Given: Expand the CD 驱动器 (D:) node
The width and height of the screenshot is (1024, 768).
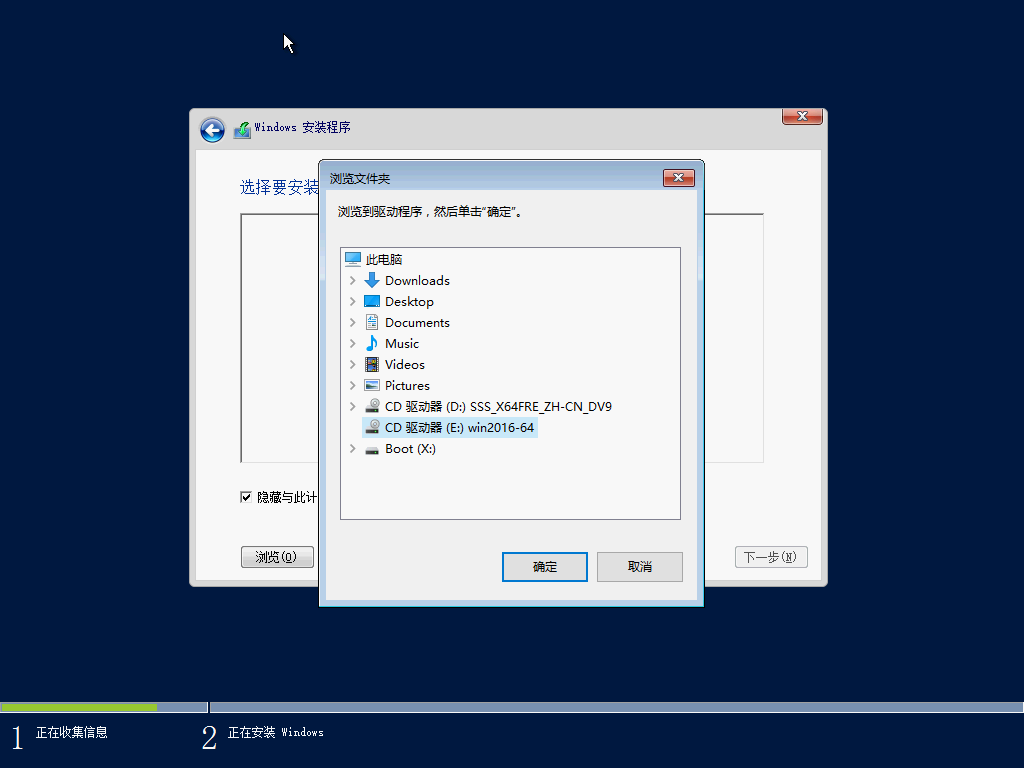Looking at the screenshot, I should pyautogui.click(x=352, y=406).
